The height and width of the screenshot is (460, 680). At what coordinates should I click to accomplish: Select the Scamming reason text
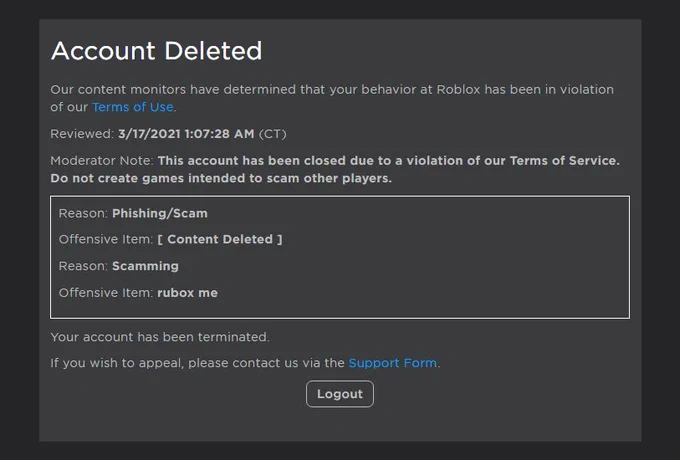[x=145, y=266]
